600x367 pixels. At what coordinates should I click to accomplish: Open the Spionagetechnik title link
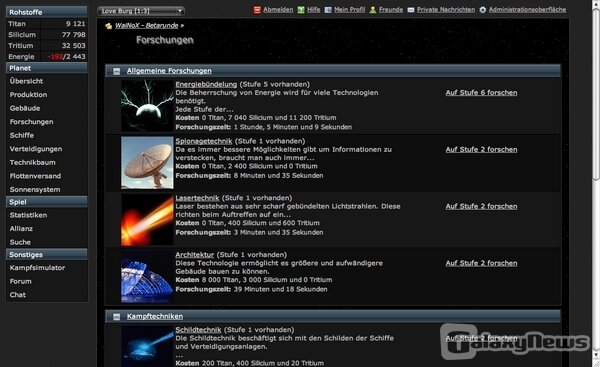(204, 141)
